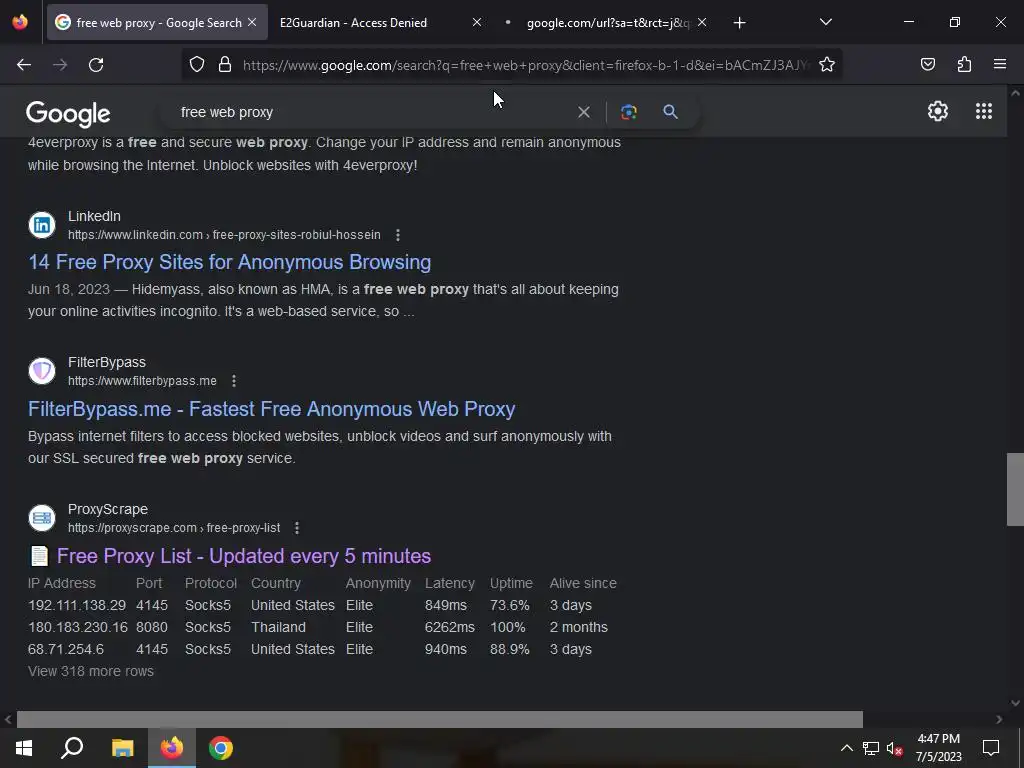Open Windows taskbar search
The width and height of the screenshot is (1024, 768).
point(72,748)
